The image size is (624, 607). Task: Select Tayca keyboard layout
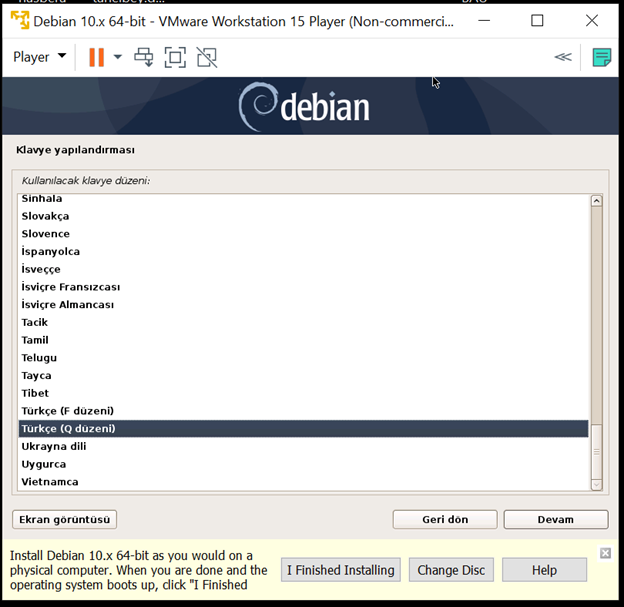[303, 375]
